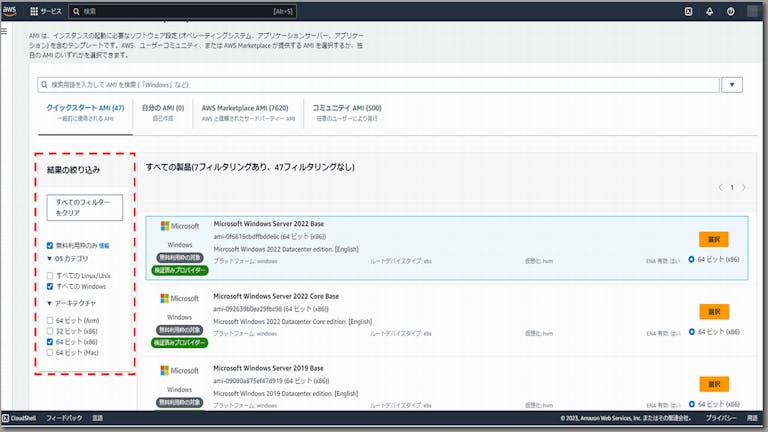Go to next results page arrow

click(x=744, y=188)
